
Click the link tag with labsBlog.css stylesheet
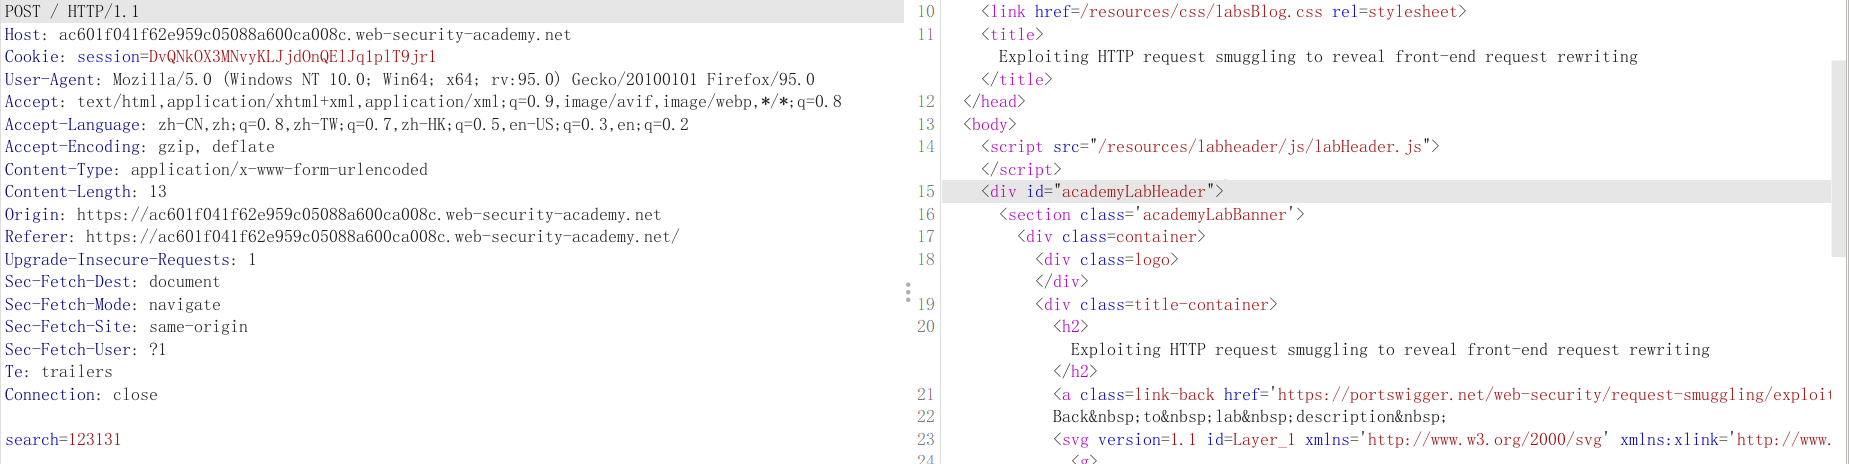pos(1224,11)
